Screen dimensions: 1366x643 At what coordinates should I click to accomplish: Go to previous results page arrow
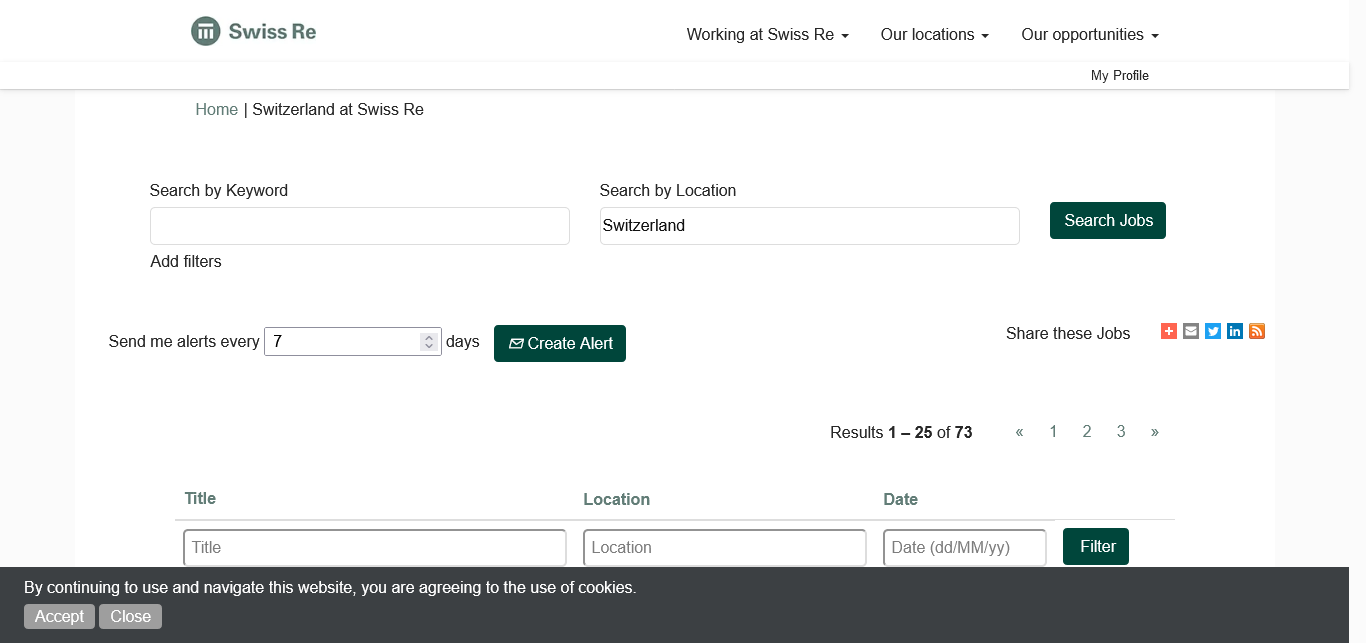point(1019,432)
